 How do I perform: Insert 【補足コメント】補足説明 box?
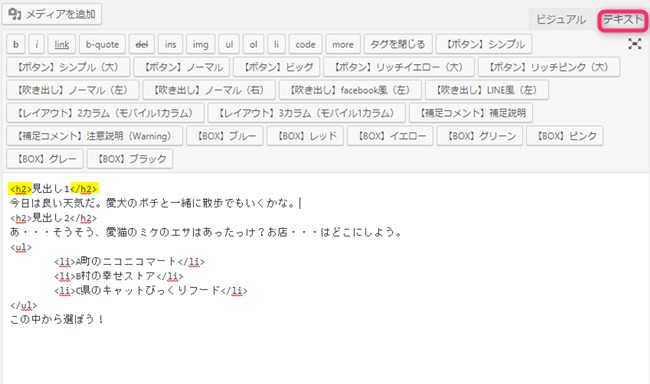coord(471,113)
